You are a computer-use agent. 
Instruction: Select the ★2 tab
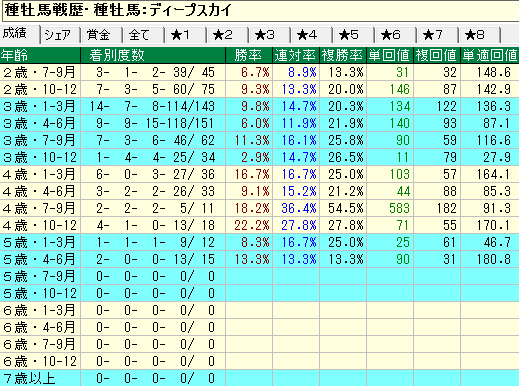[227, 35]
